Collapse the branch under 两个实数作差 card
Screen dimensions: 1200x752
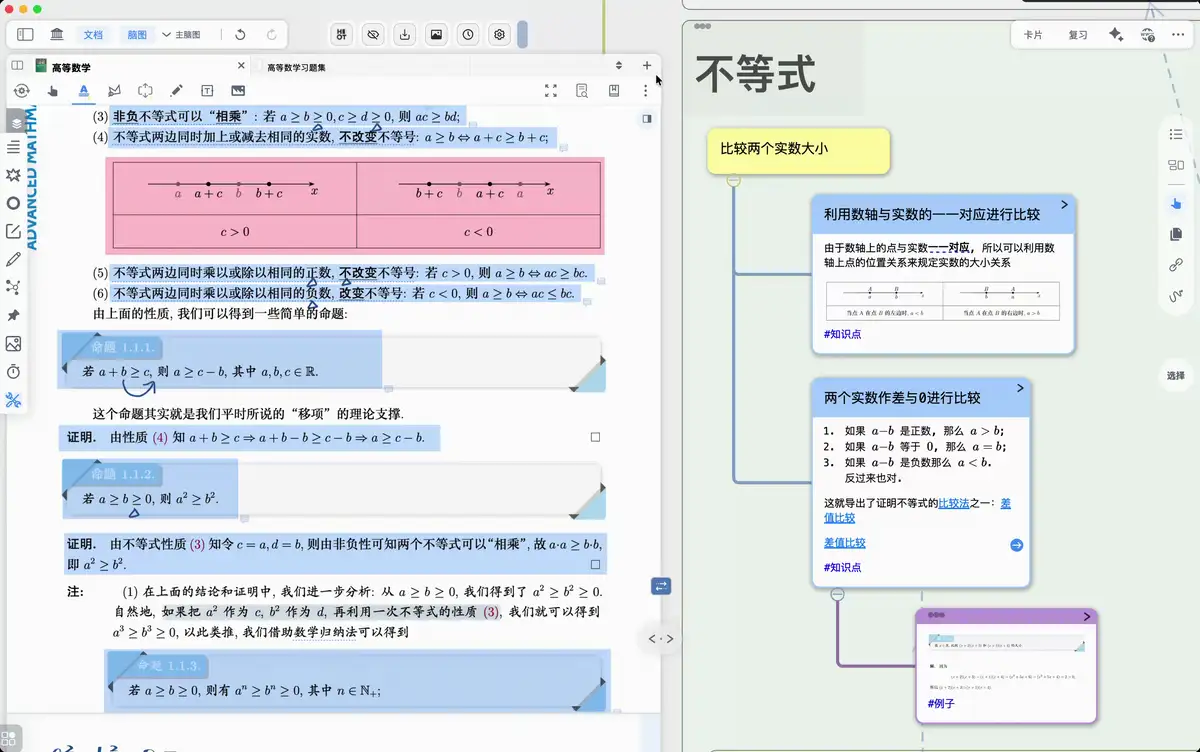[838, 594]
